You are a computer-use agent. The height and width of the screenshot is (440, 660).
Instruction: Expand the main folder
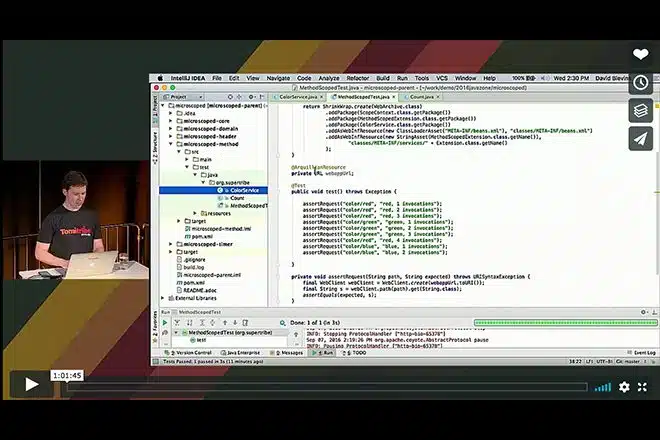[x=187, y=160]
